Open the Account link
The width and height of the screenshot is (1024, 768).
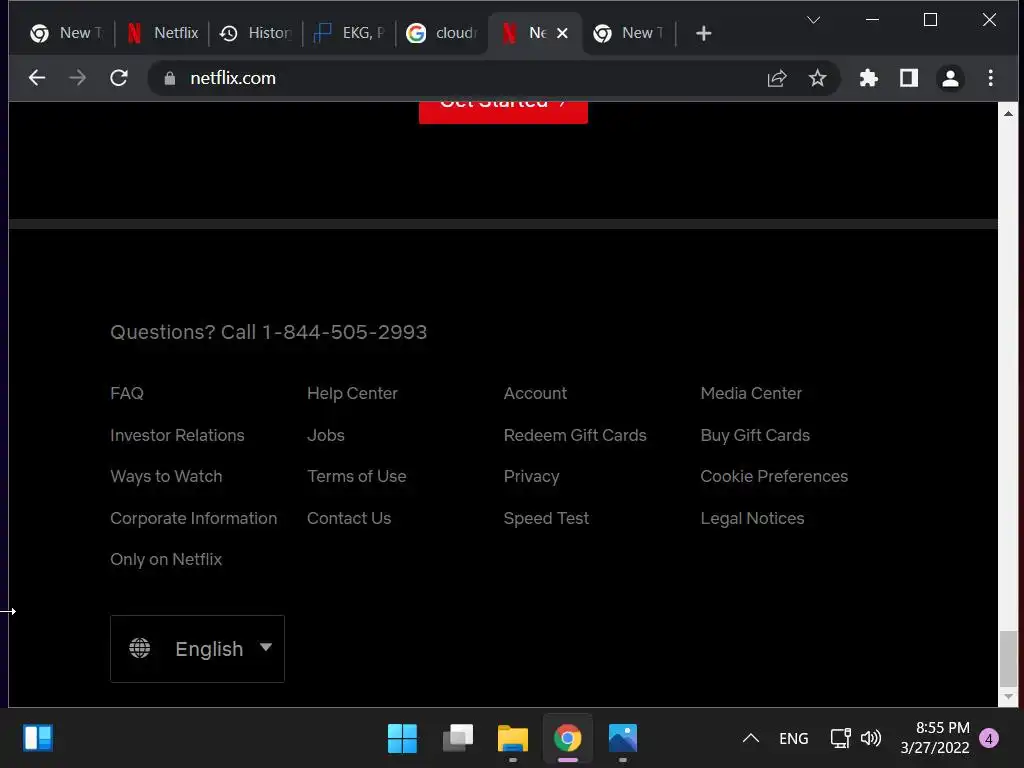point(535,393)
